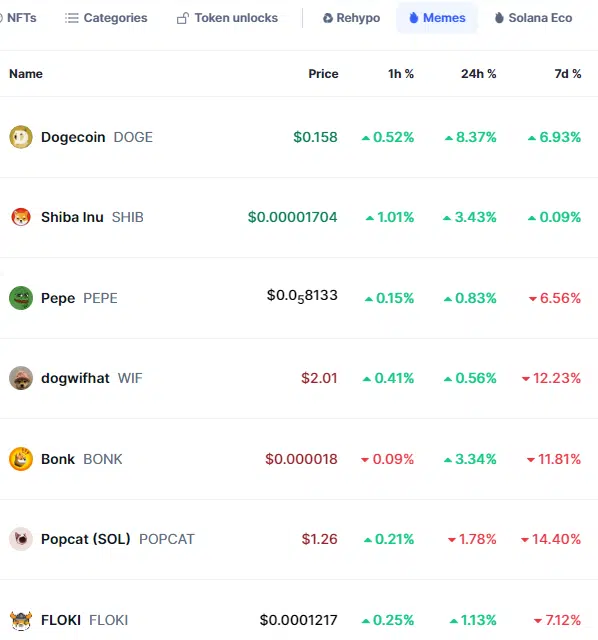The image size is (598, 640).
Task: Open the Solana Eco filter
Action: point(534,18)
